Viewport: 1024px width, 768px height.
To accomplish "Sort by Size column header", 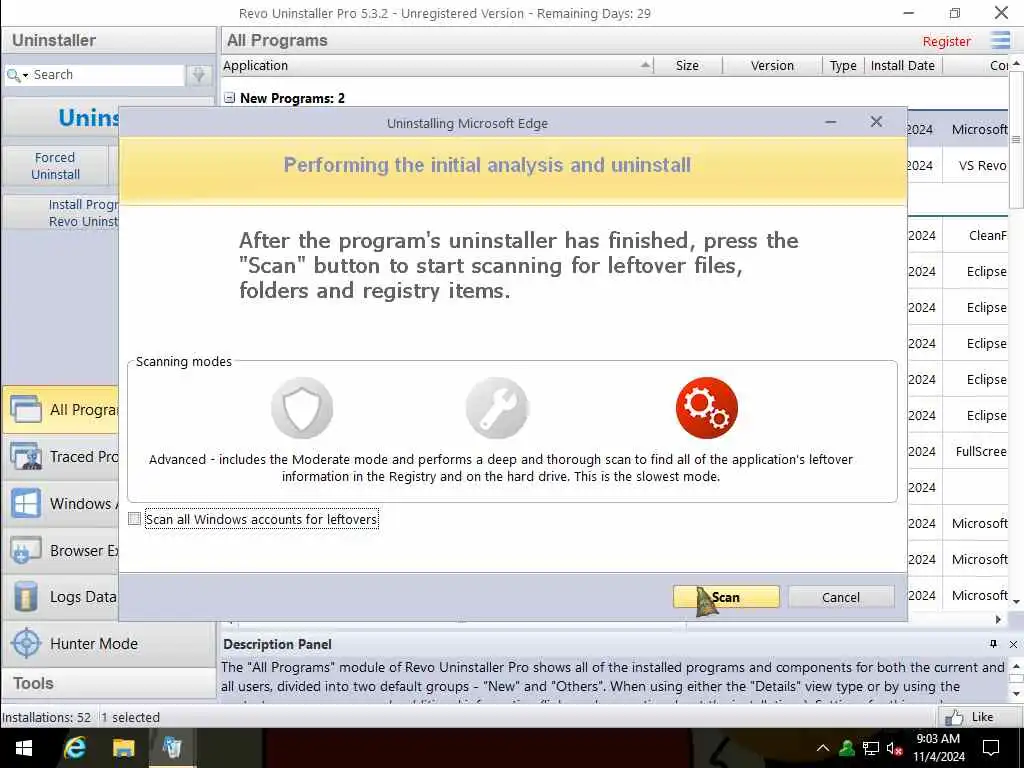I will (688, 65).
